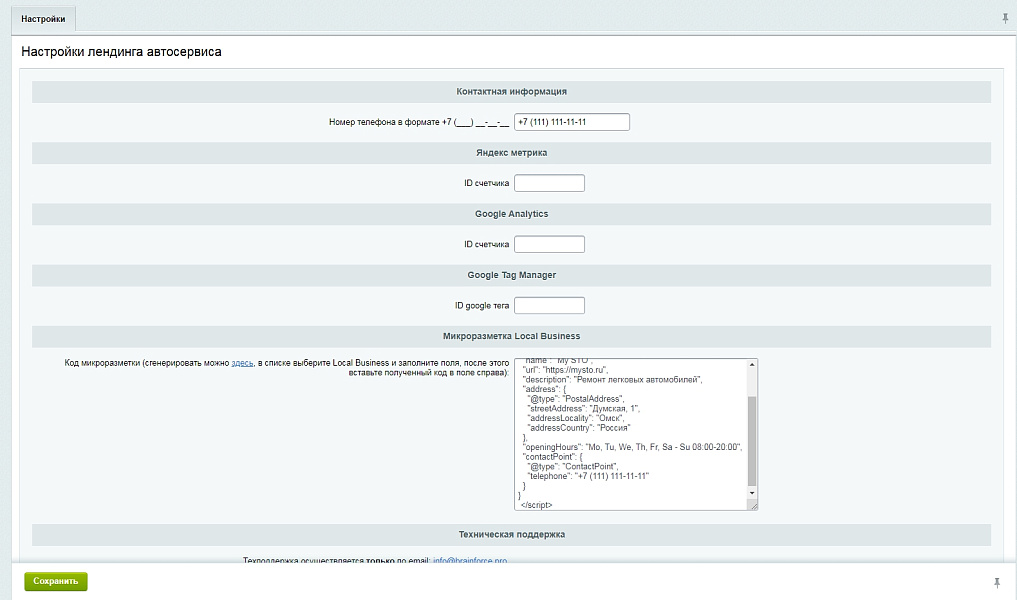Viewport: 1017px width, 600px height.
Task: Click the Яндекс метрика section header
Action: pos(511,152)
